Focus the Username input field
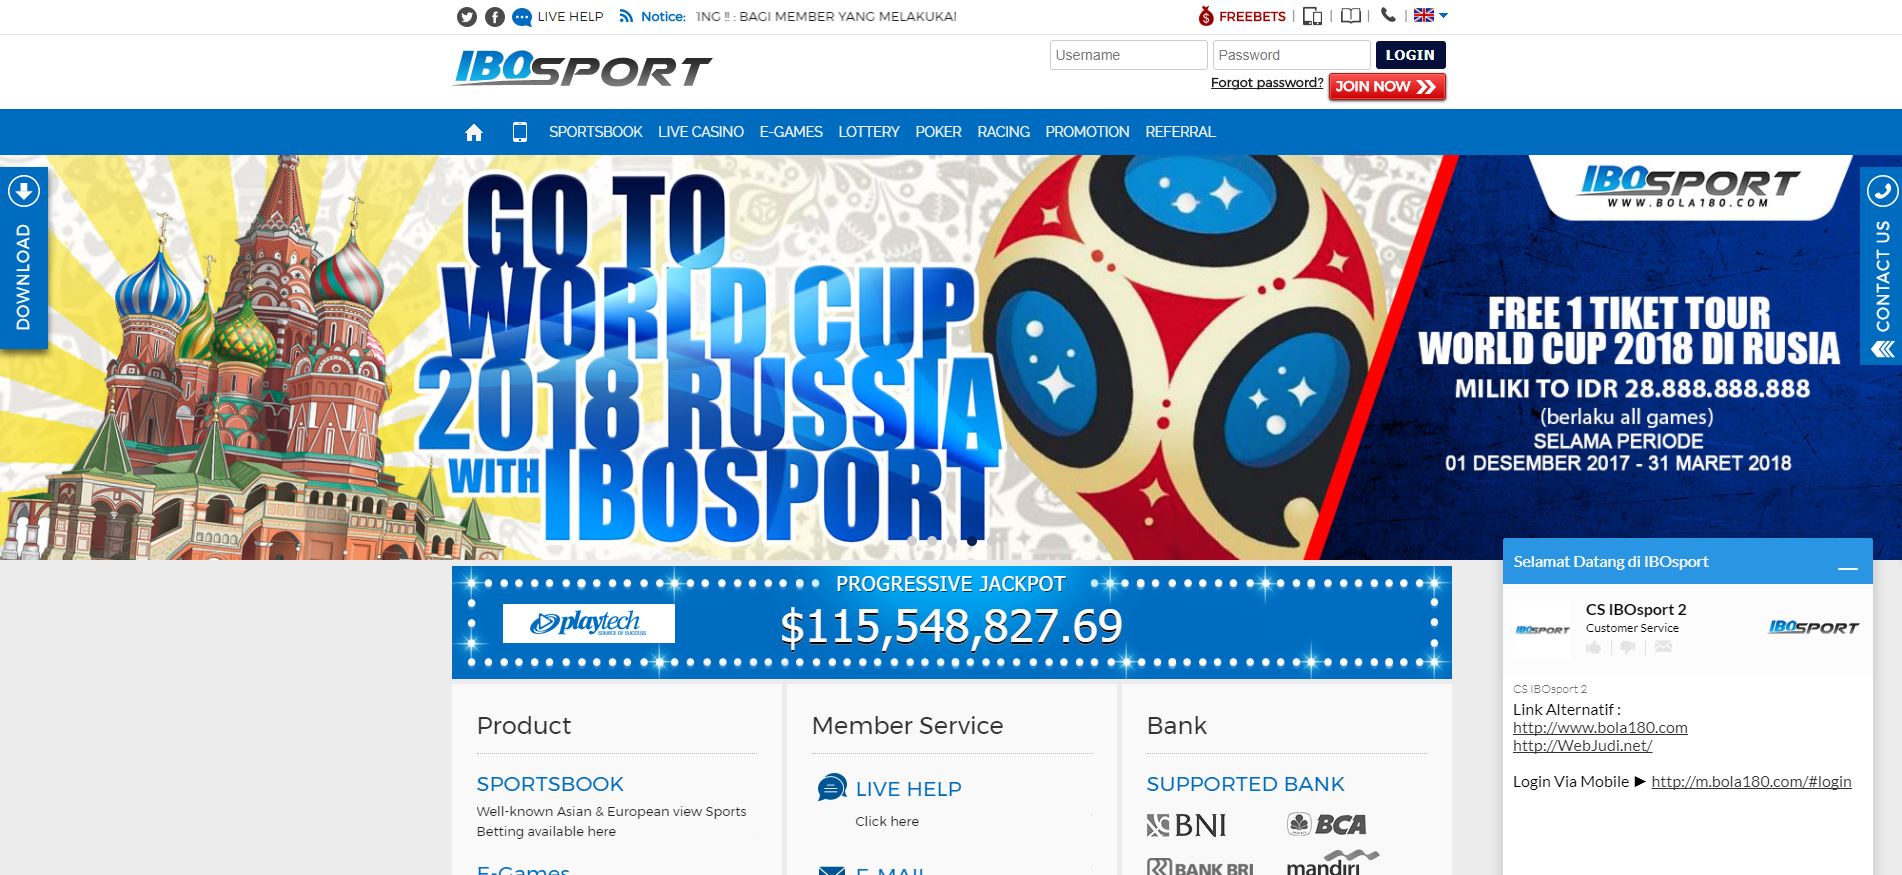This screenshot has height=875, width=1902. click(x=1128, y=55)
